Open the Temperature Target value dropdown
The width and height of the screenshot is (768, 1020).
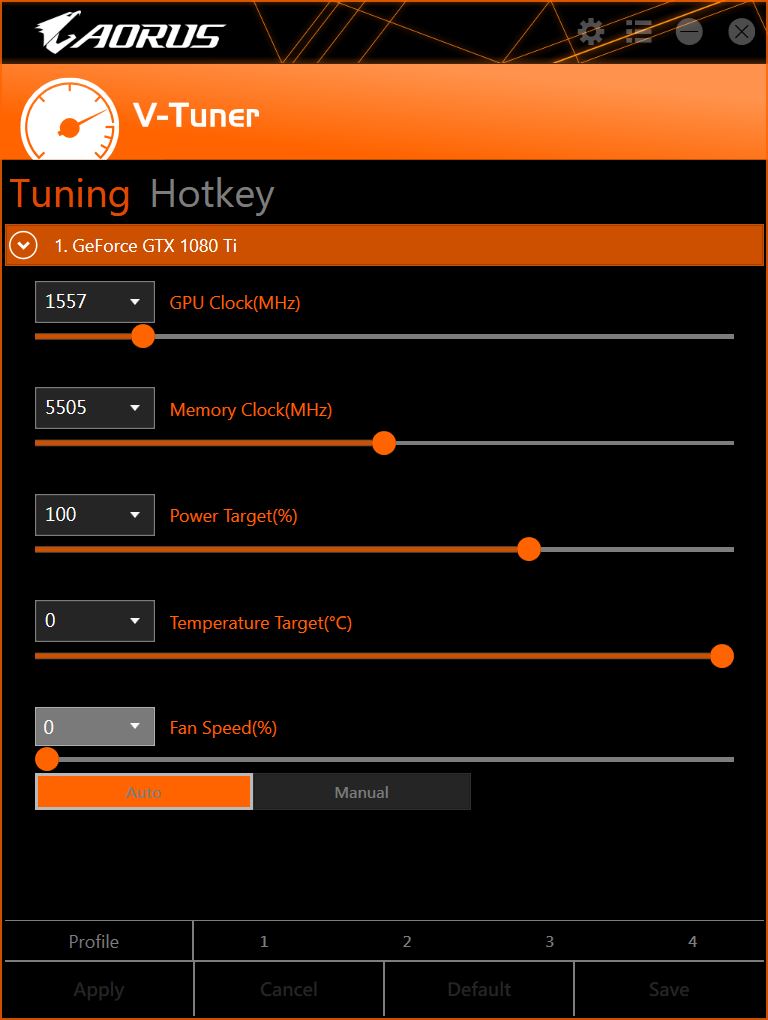click(95, 621)
